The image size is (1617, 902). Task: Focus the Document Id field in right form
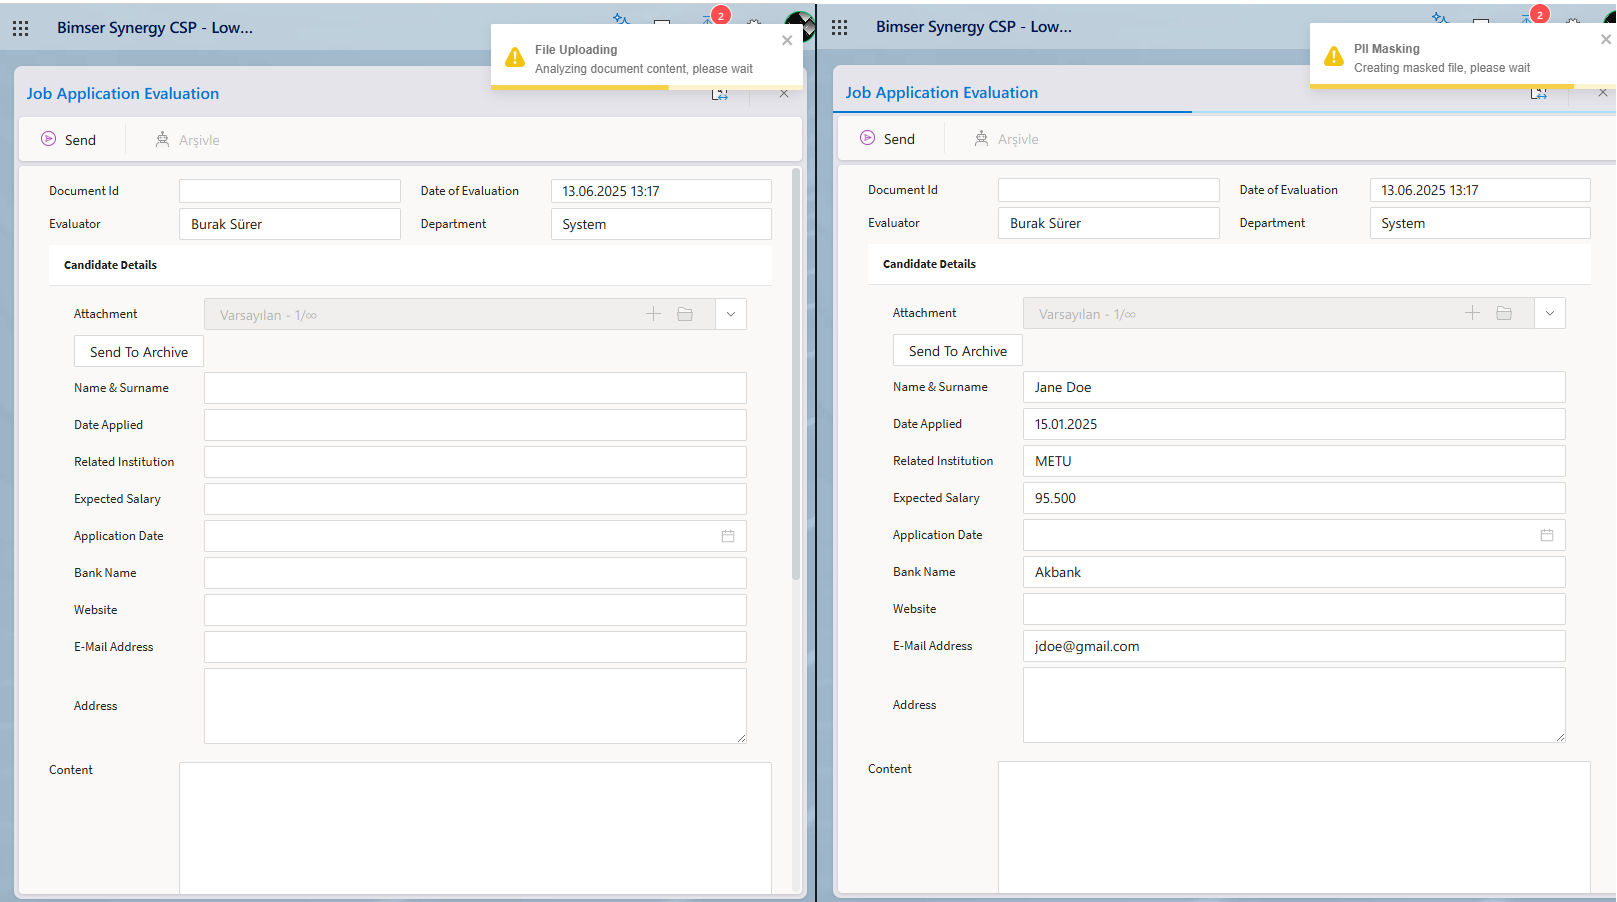tap(1109, 190)
